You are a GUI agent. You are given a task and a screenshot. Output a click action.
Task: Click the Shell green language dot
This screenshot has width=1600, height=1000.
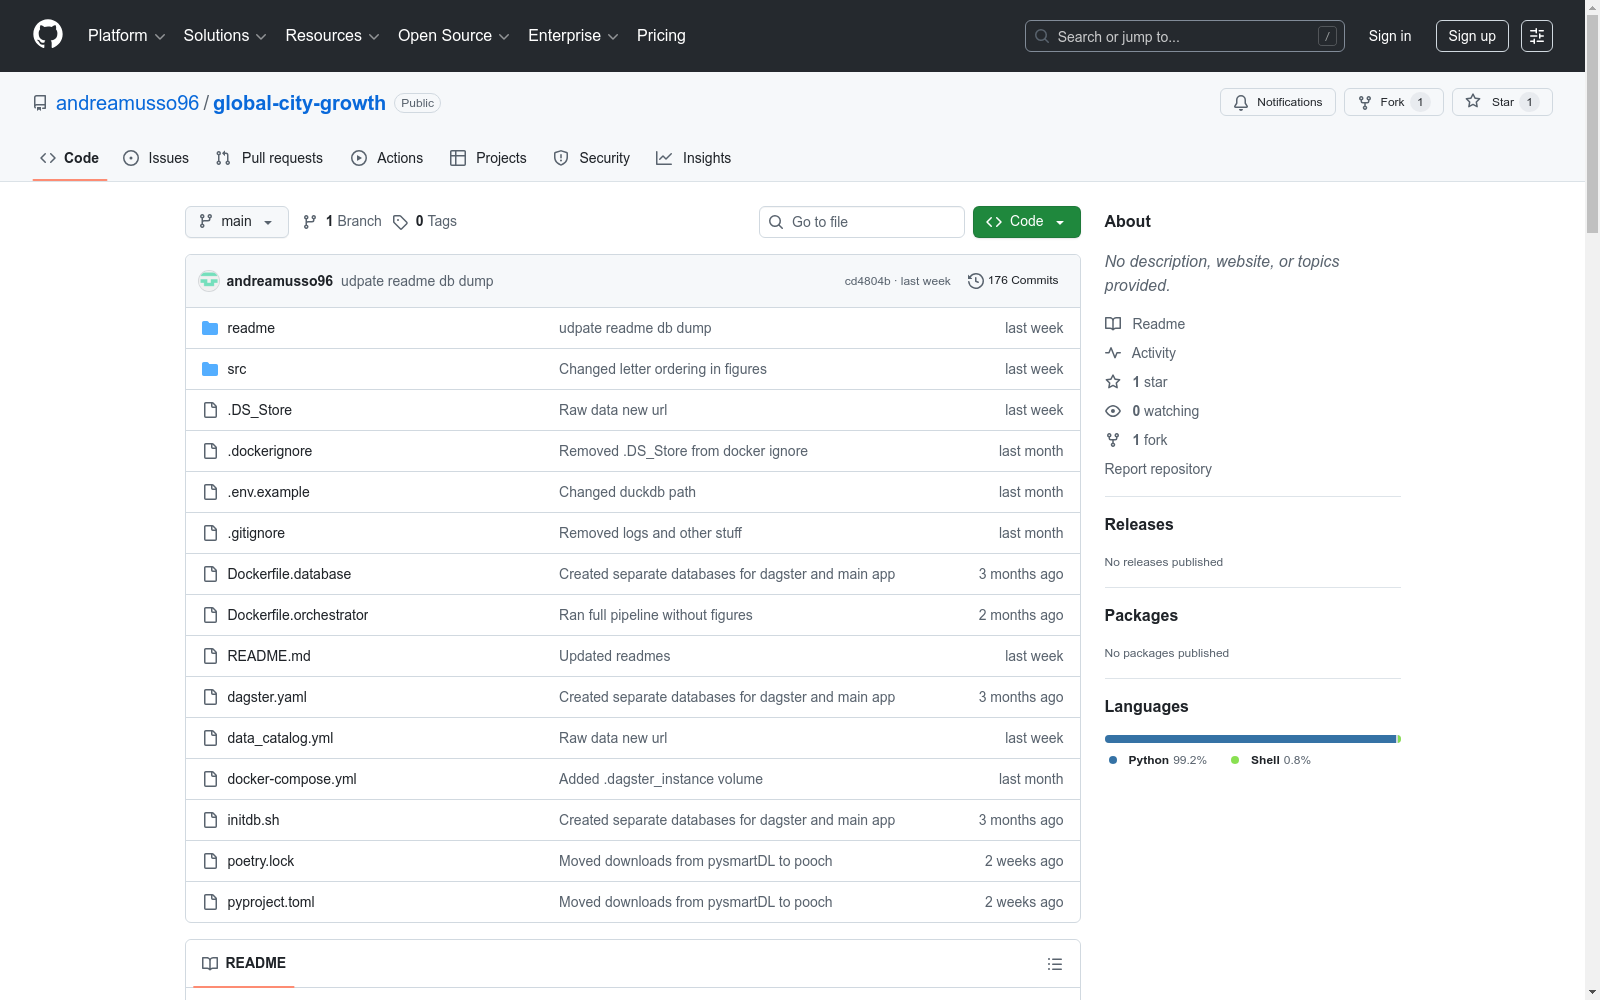[x=1235, y=760]
